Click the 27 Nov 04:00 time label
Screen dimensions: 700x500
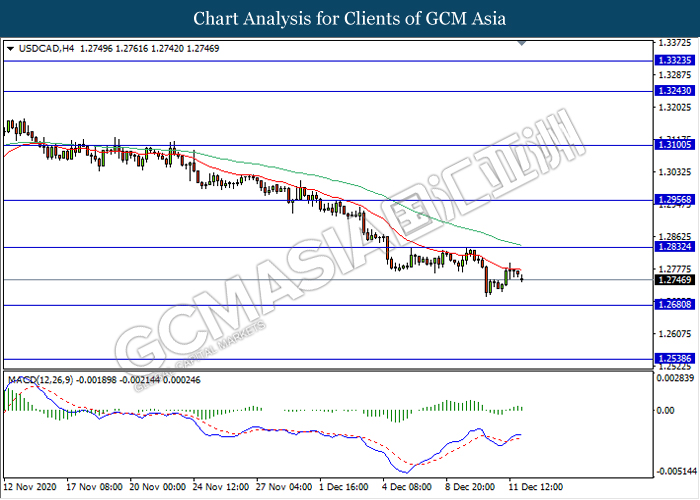(x=284, y=487)
